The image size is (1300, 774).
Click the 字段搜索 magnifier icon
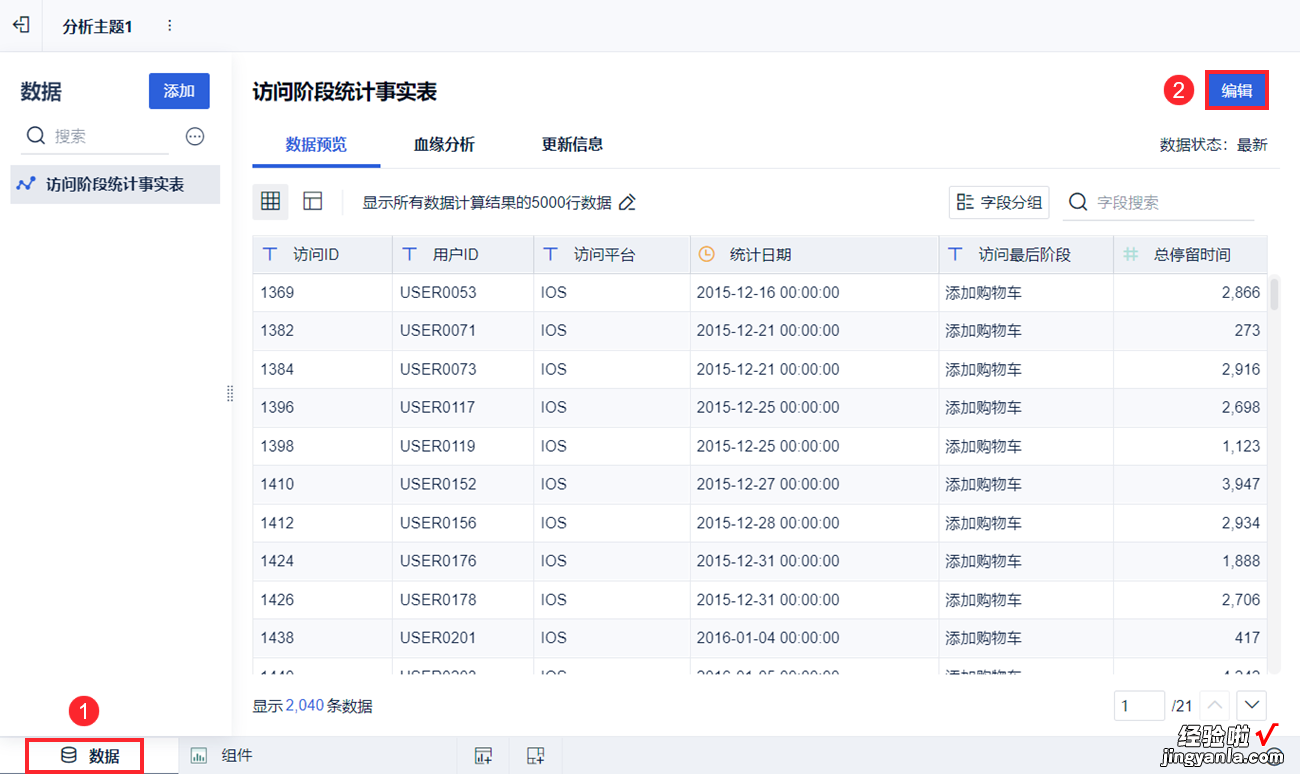[x=1078, y=202]
